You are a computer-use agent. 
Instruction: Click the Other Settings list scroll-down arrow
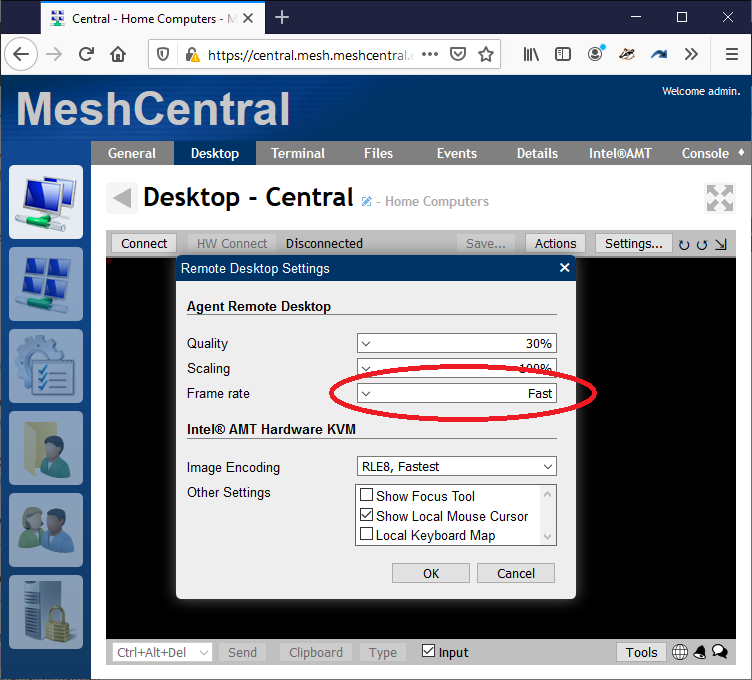(x=547, y=537)
